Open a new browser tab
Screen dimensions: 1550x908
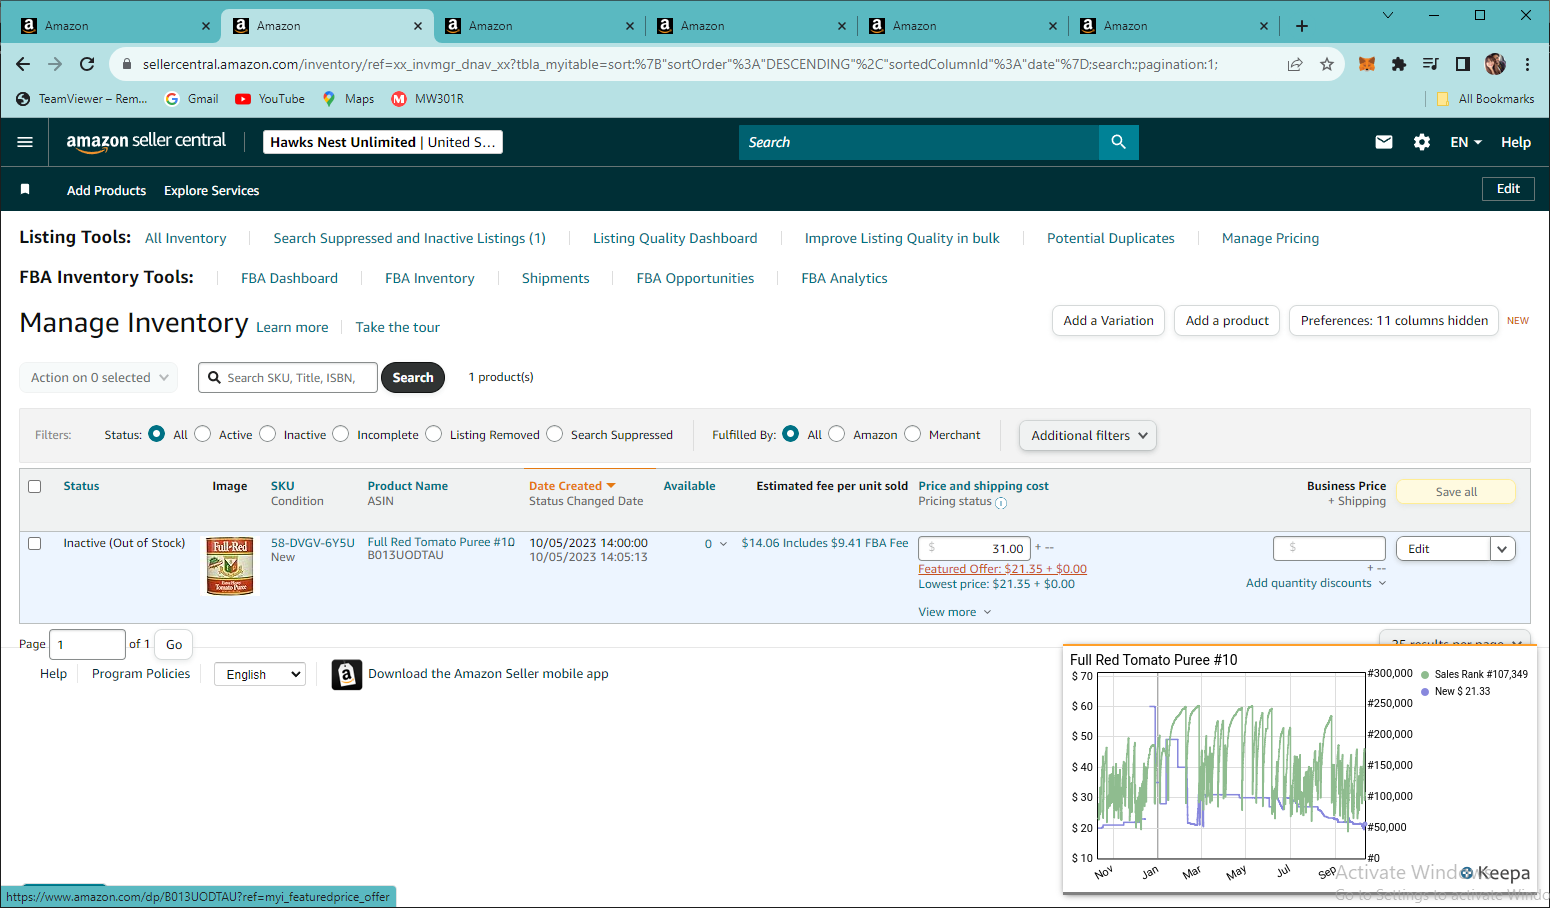[x=1302, y=26]
